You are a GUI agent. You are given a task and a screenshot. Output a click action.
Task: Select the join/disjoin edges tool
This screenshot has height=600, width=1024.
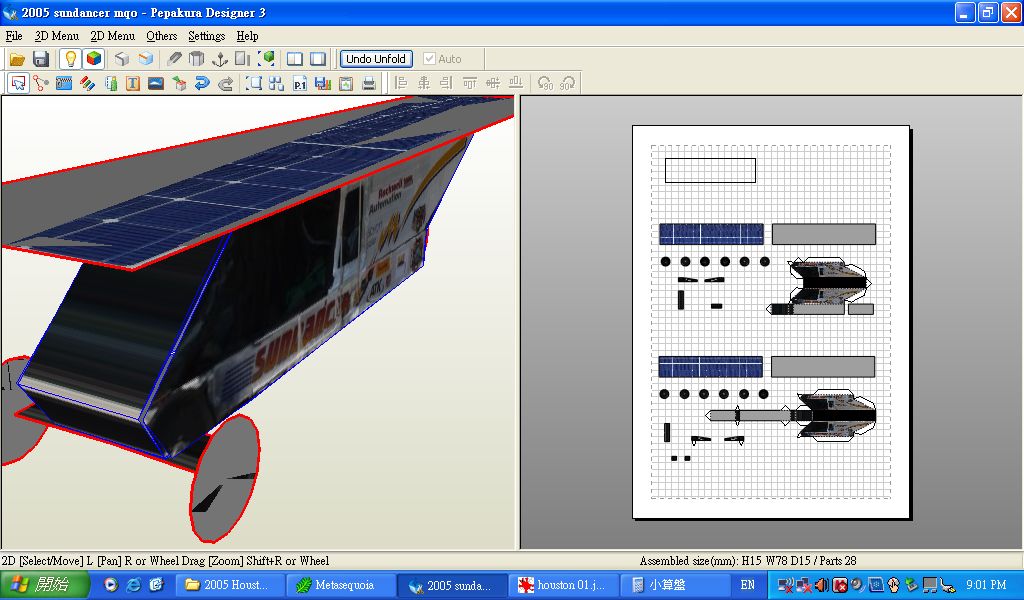click(x=41, y=84)
